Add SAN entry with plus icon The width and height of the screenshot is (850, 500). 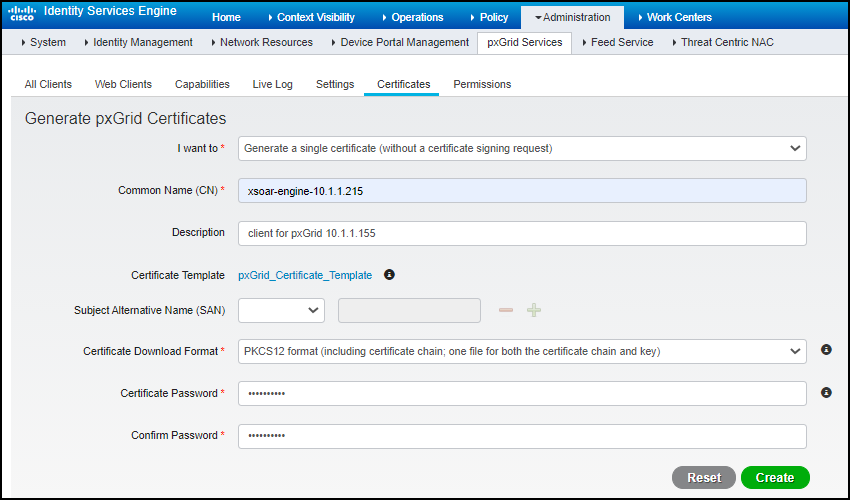(x=534, y=310)
